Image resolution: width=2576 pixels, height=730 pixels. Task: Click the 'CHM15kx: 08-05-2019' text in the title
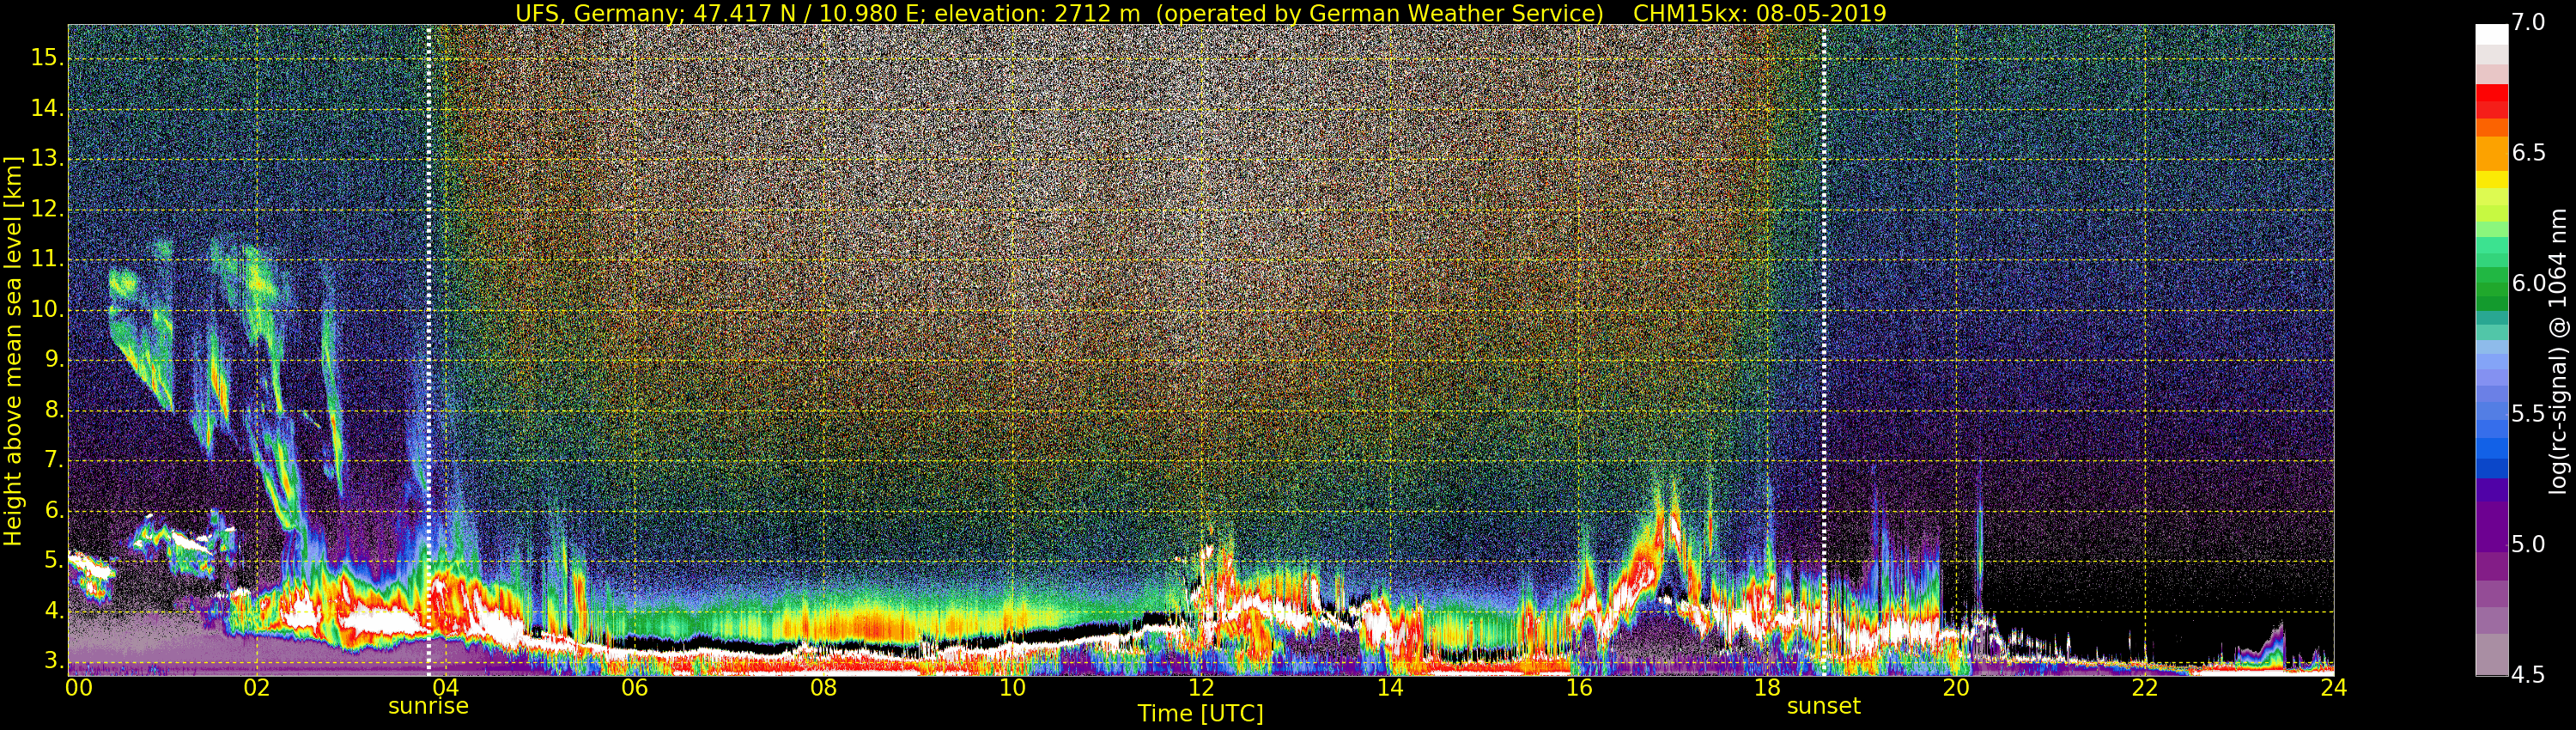click(x=1759, y=13)
